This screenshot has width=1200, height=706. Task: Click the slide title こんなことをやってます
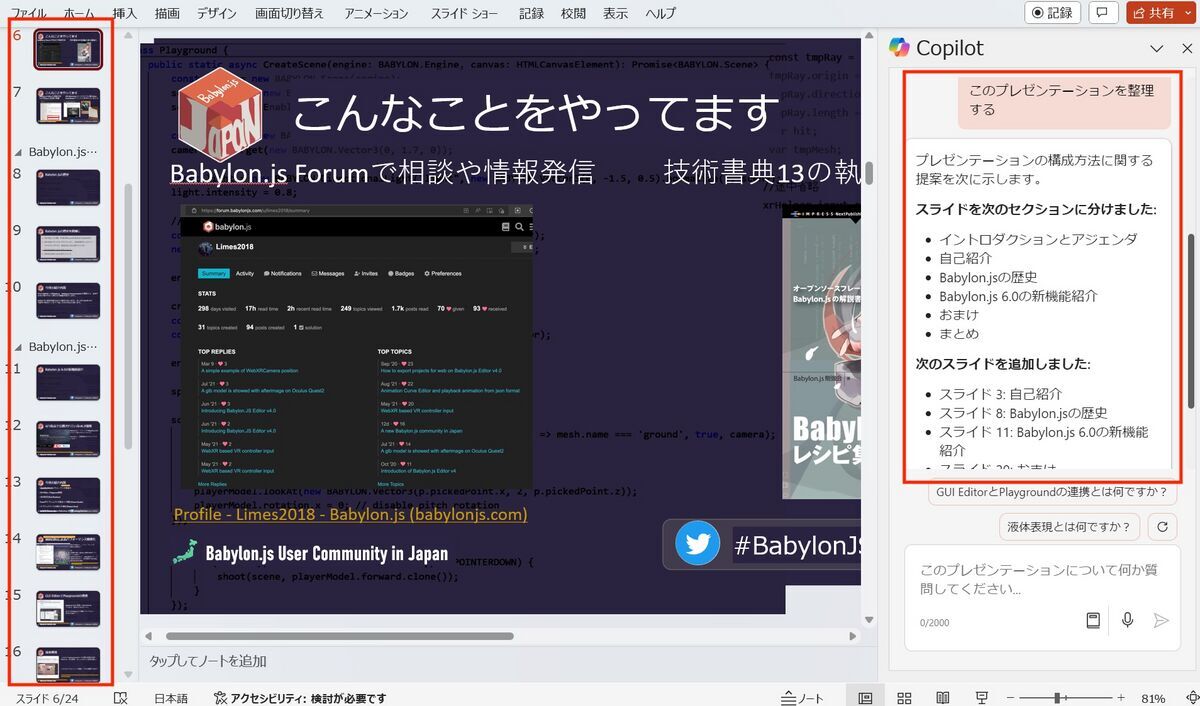[x=535, y=112]
